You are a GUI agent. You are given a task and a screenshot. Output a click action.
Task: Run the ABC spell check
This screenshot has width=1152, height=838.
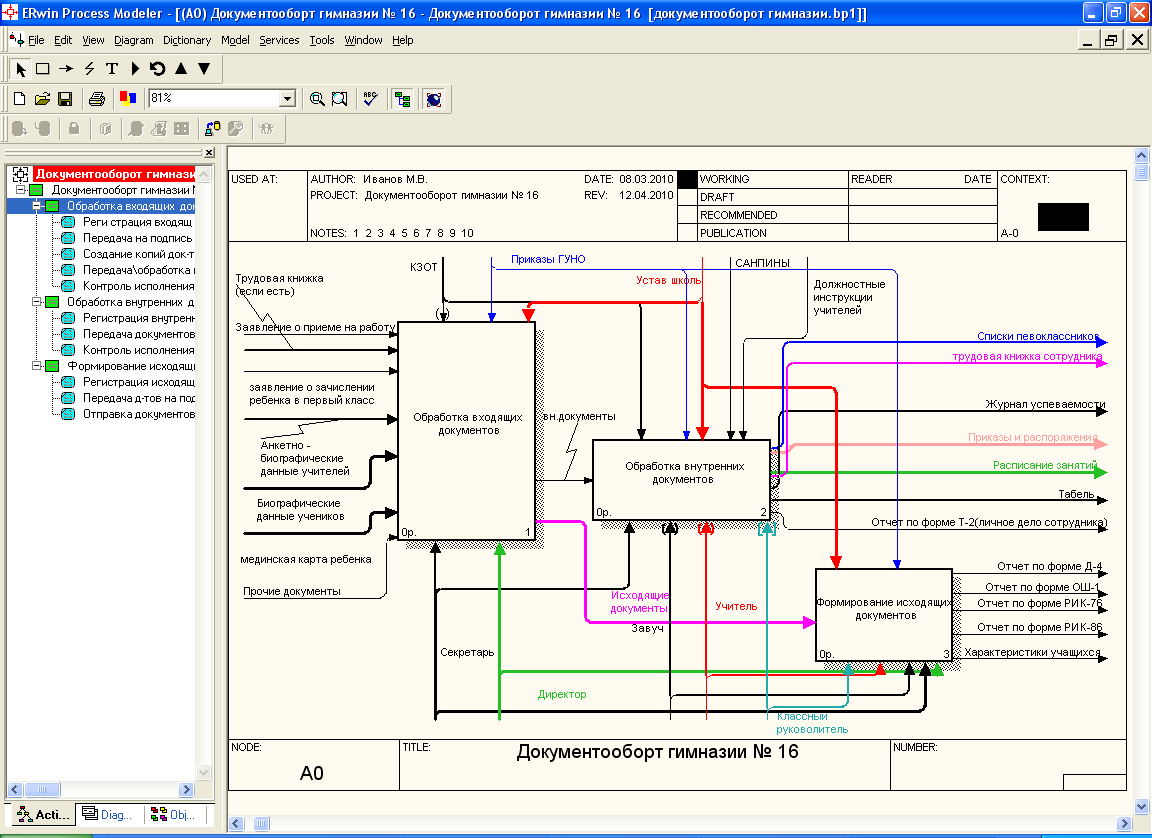370,99
